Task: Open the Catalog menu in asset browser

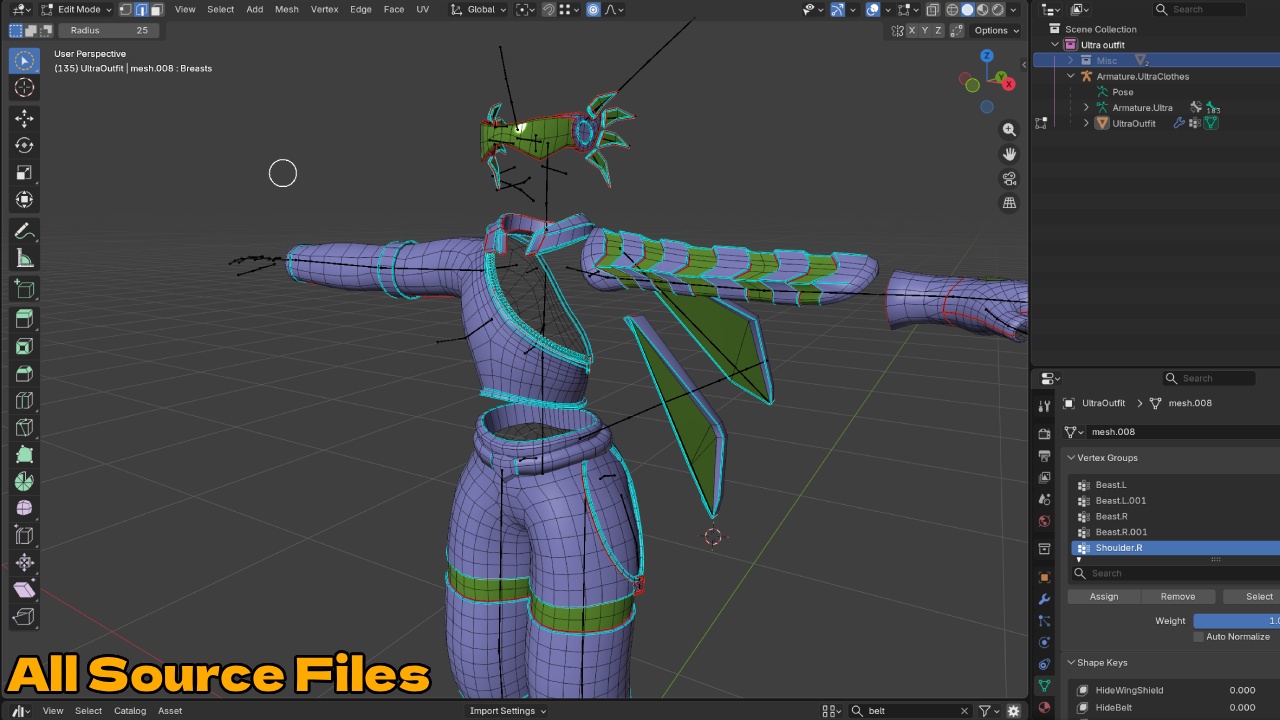Action: [x=130, y=711]
